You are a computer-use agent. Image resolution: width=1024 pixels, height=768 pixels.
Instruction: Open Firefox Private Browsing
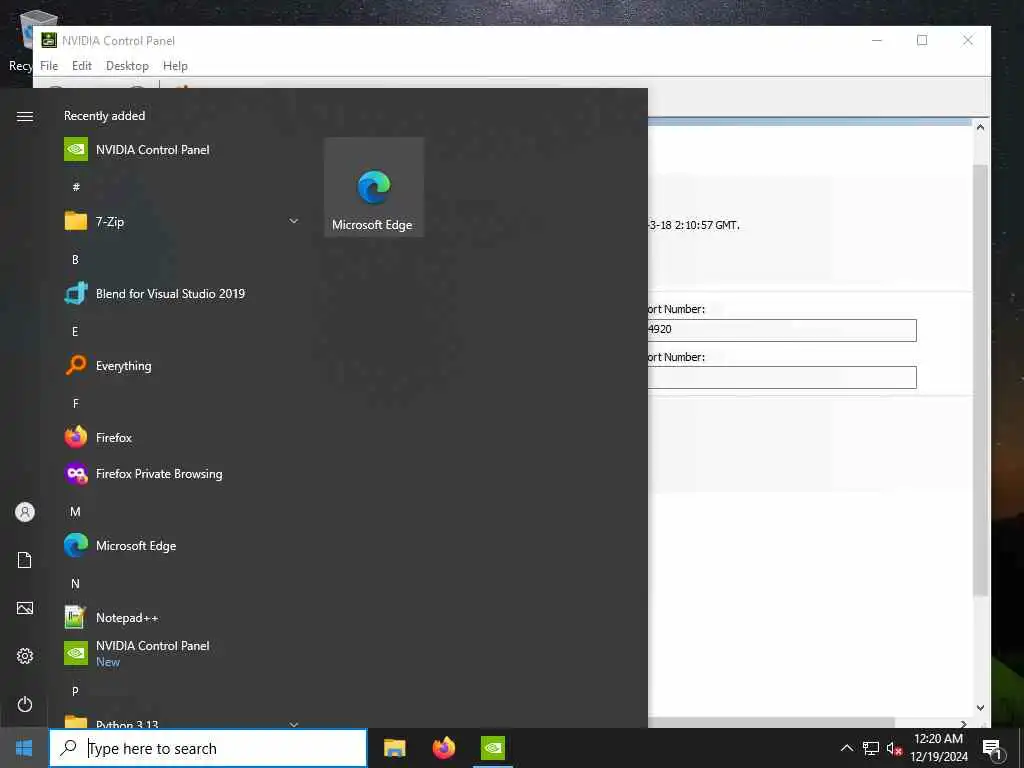[183, 473]
